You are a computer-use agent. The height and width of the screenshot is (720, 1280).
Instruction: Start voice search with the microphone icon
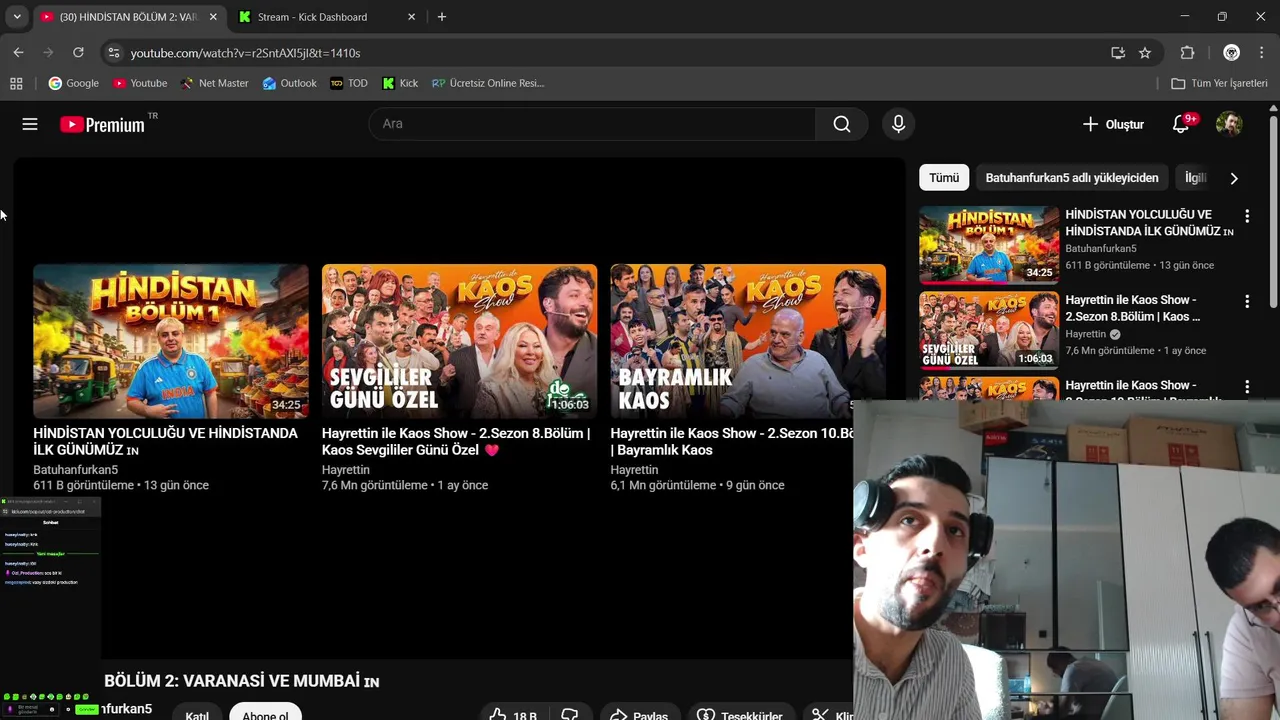[x=898, y=124]
